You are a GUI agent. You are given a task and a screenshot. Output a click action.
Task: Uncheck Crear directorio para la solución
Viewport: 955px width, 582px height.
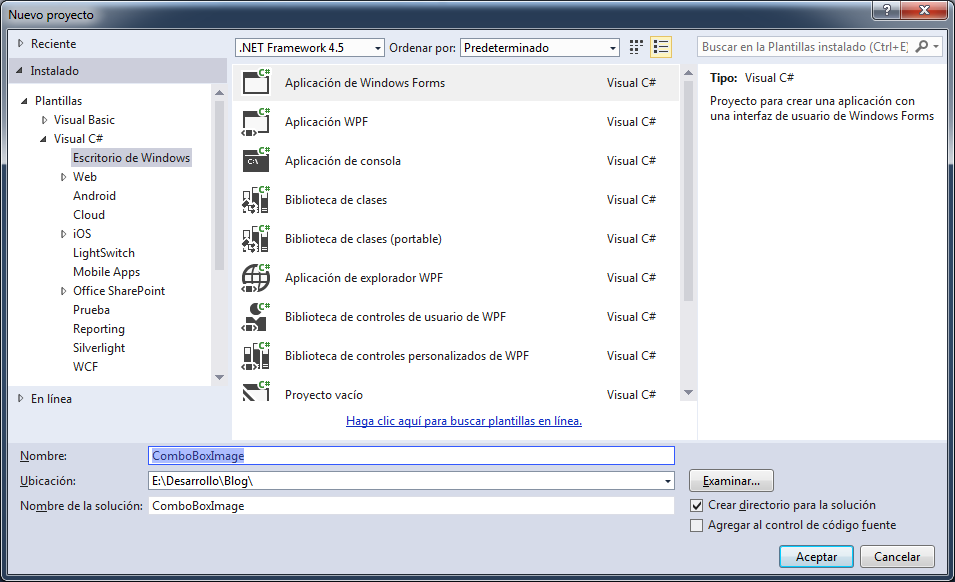696,506
